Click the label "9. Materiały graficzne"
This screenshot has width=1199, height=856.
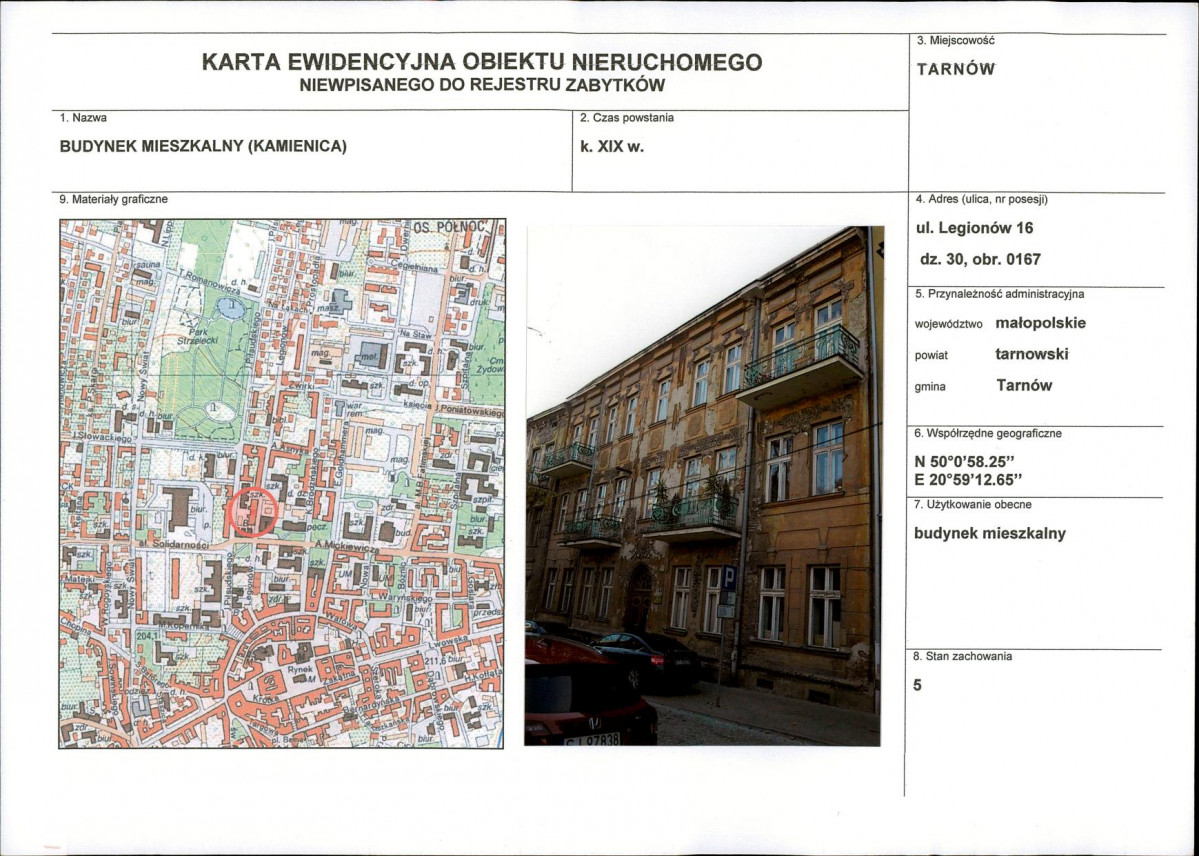pyautogui.click(x=113, y=199)
